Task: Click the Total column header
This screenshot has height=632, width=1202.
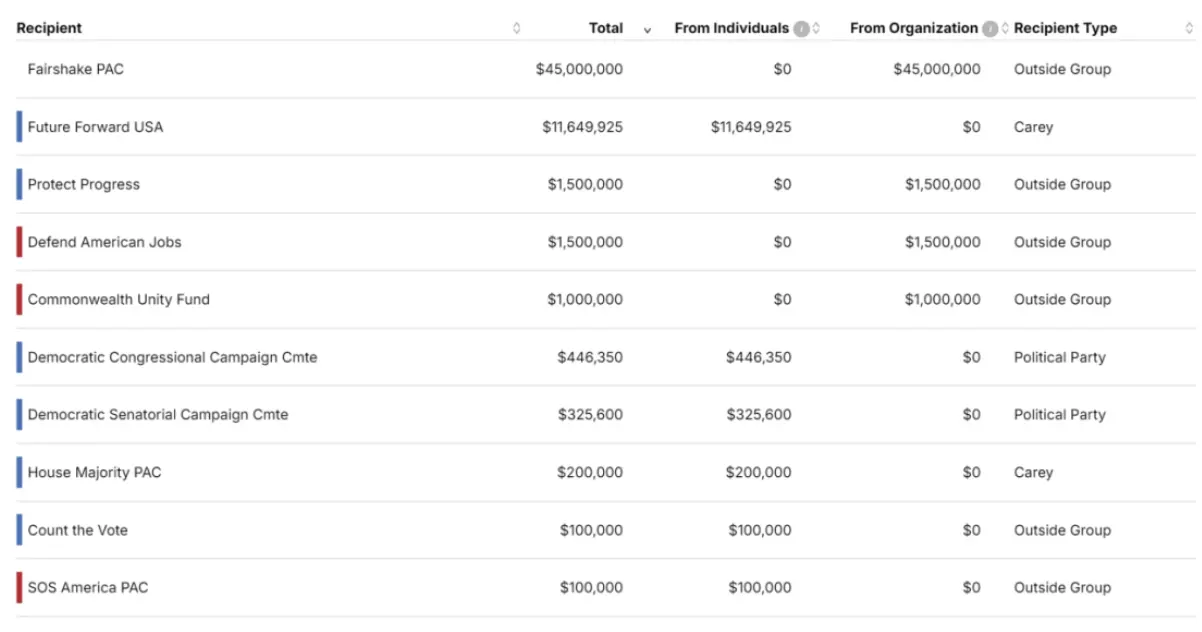Action: (605, 28)
